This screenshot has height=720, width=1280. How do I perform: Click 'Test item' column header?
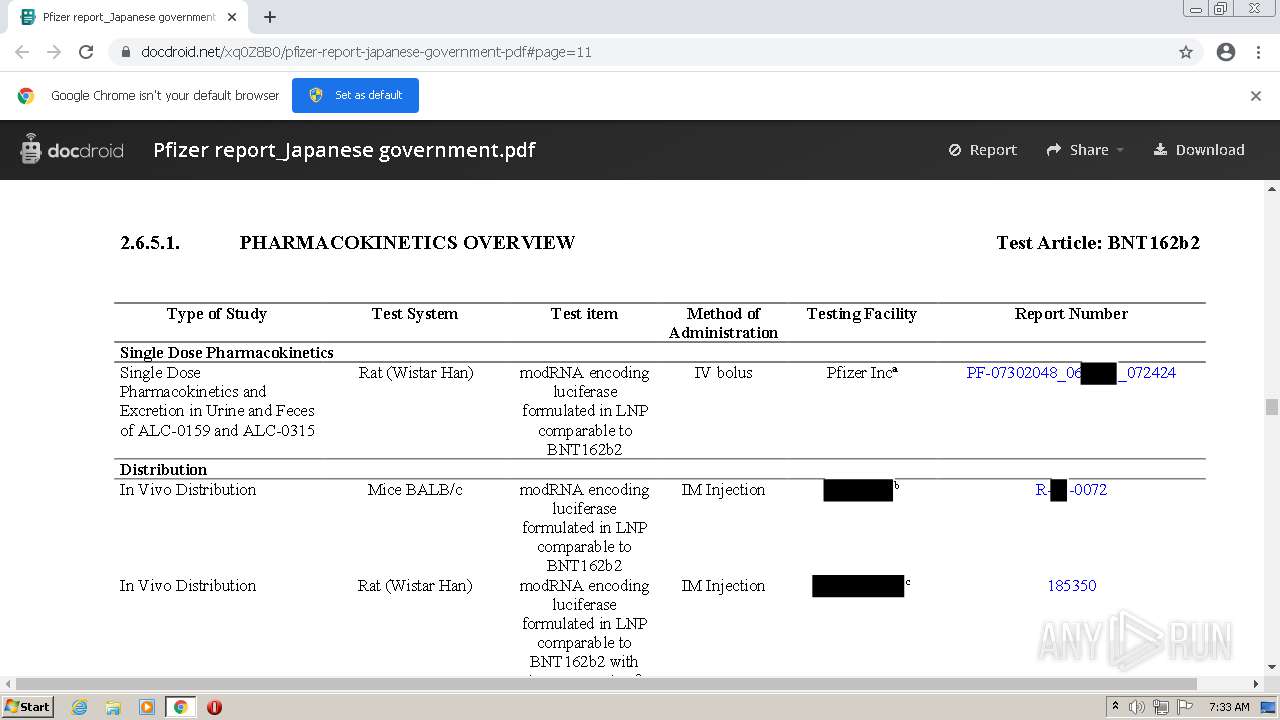click(x=584, y=314)
